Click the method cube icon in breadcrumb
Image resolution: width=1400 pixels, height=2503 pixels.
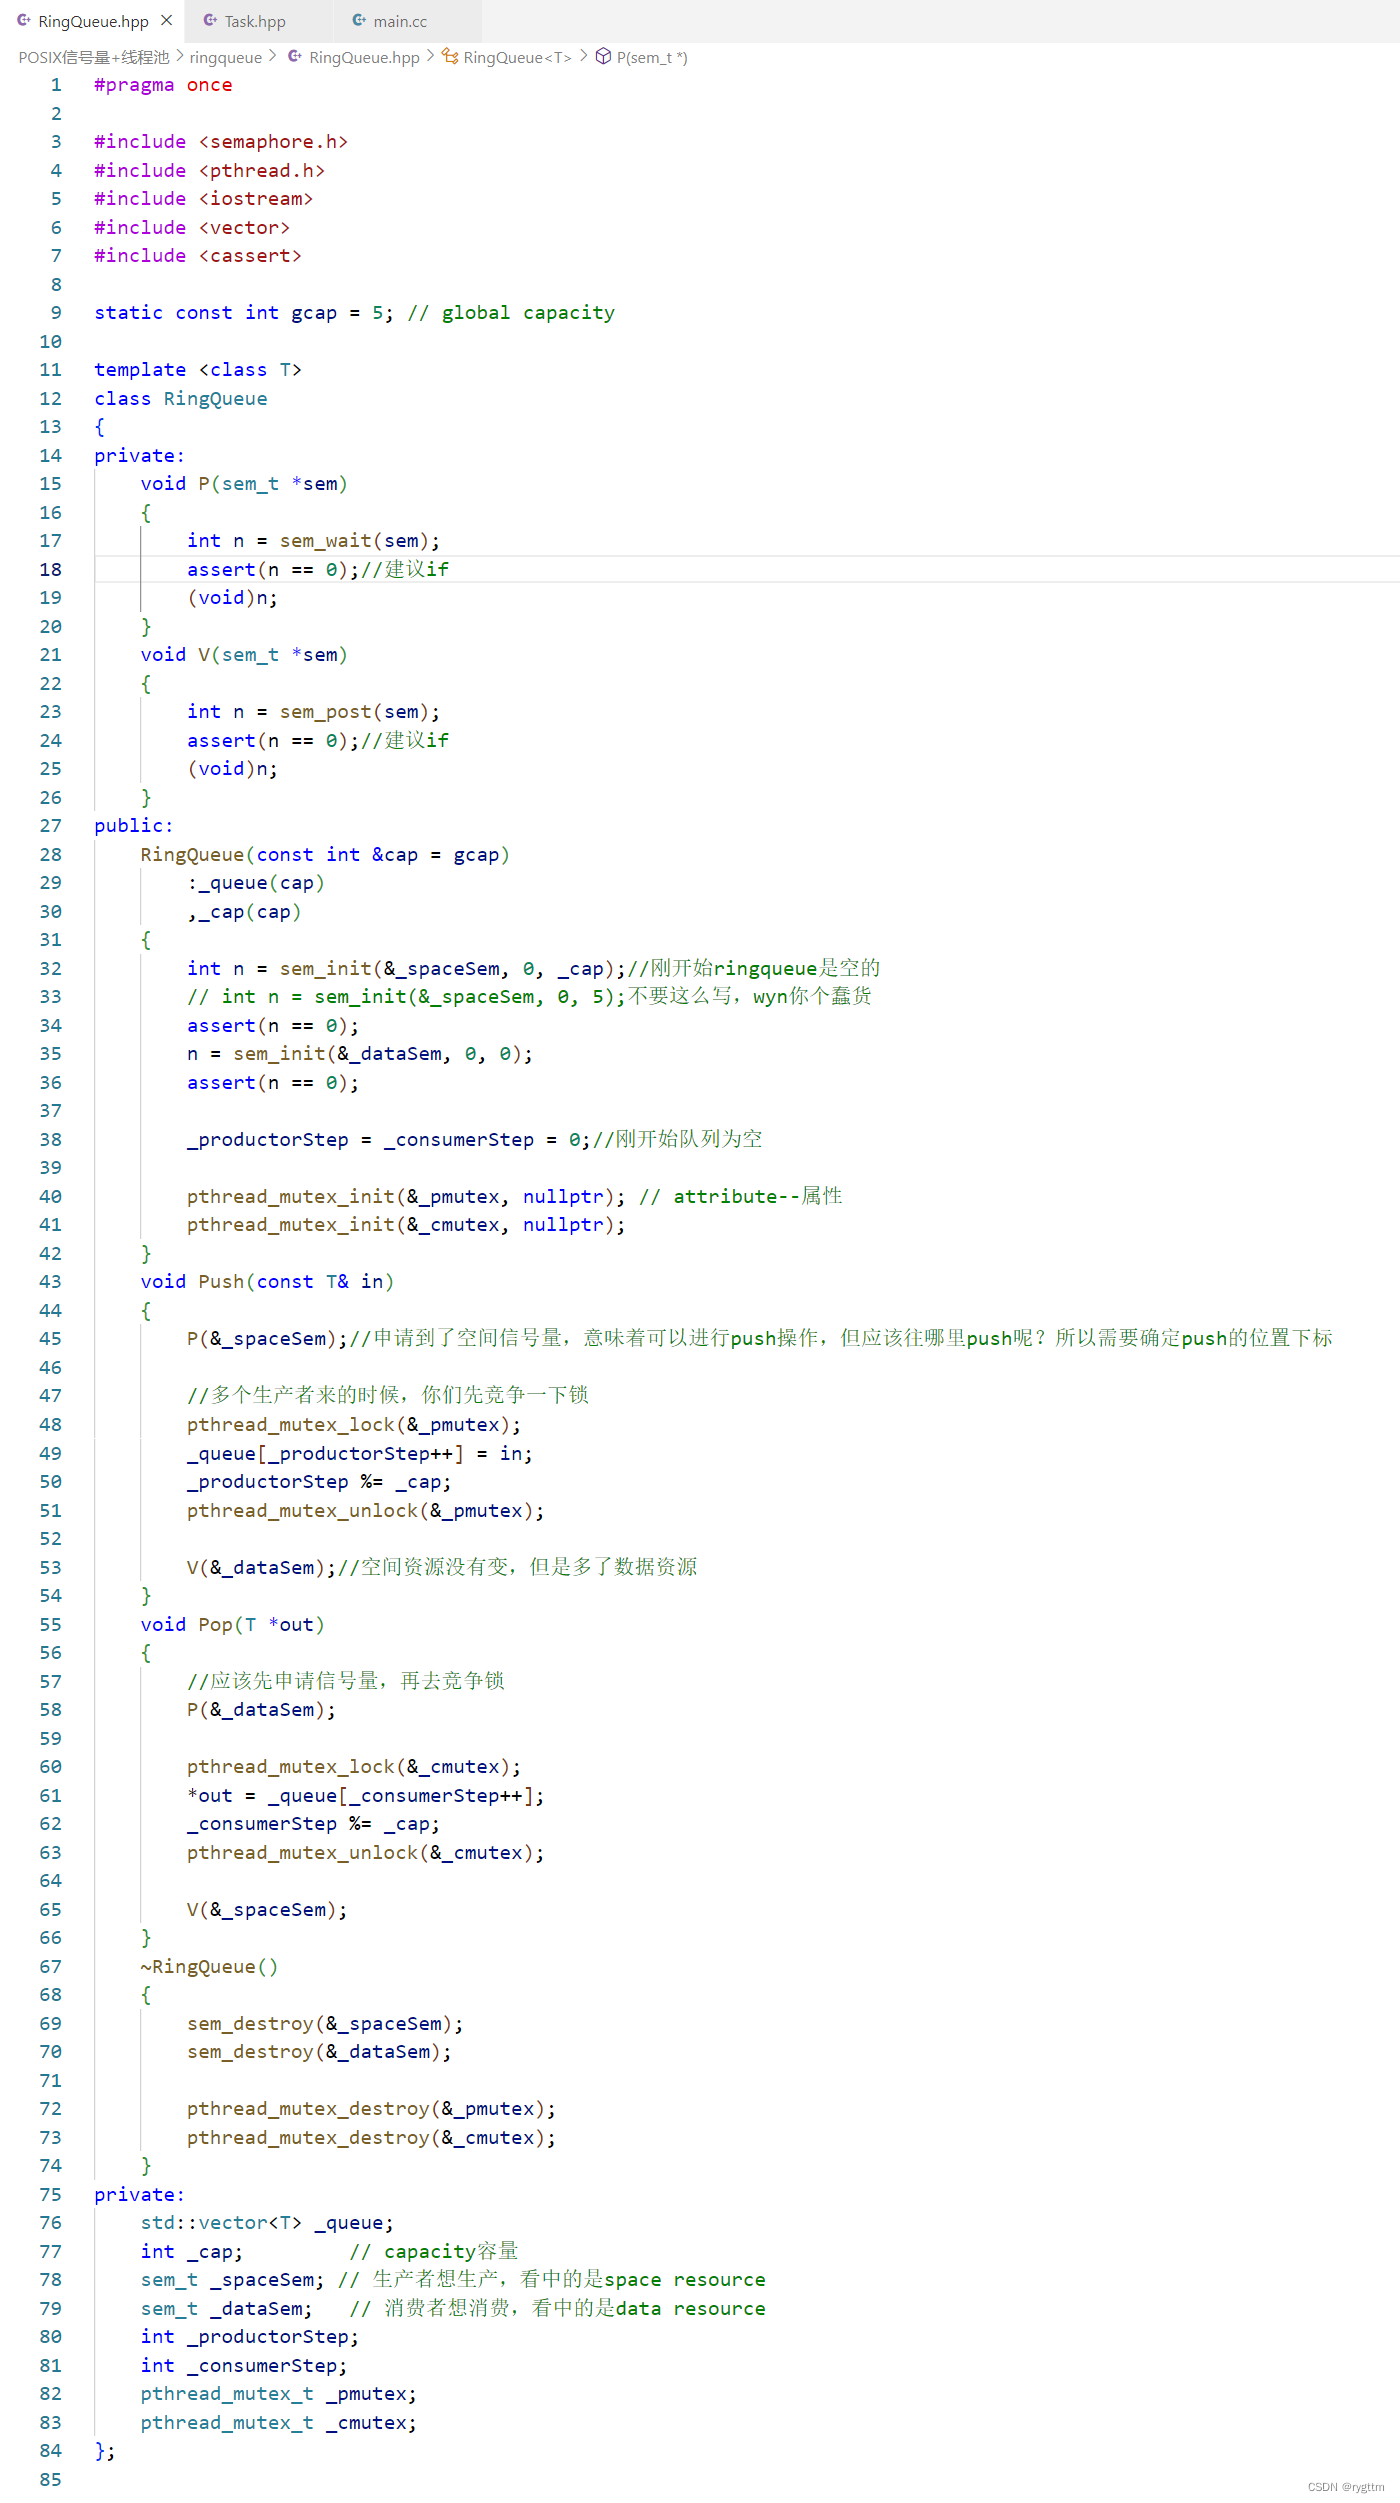pyautogui.click(x=603, y=56)
